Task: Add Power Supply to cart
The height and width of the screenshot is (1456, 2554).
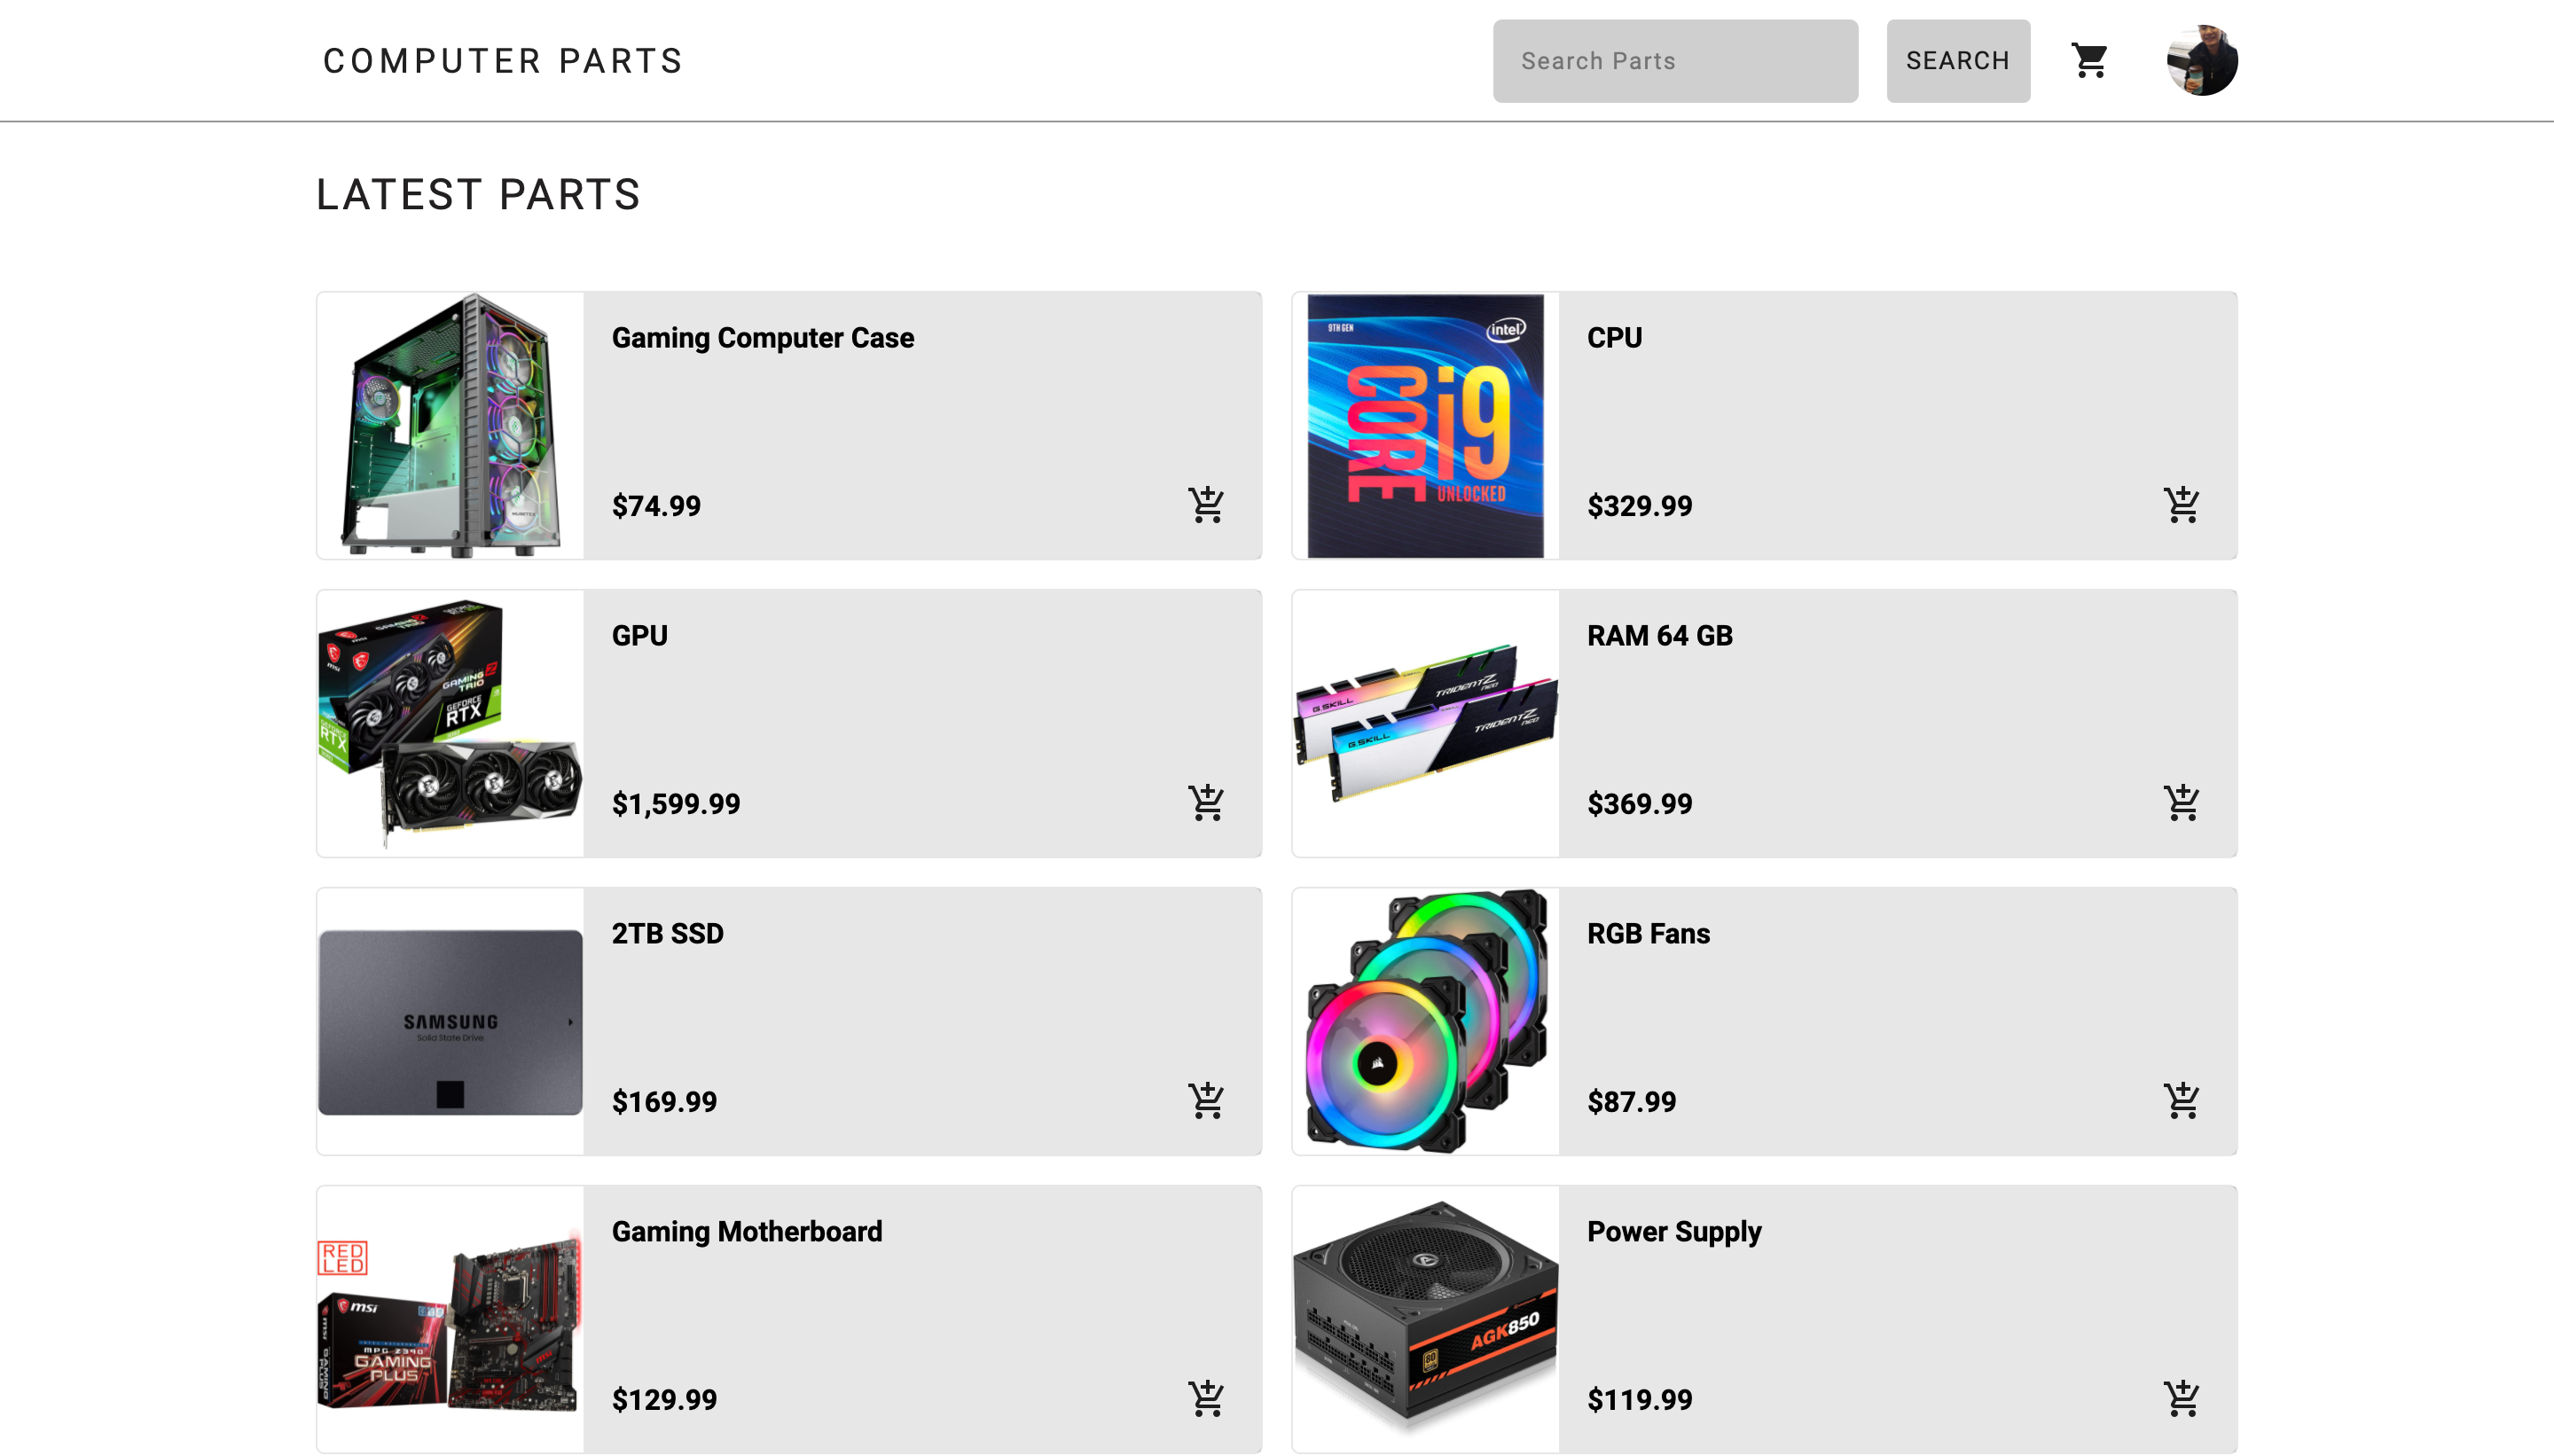Action: [2181, 1399]
